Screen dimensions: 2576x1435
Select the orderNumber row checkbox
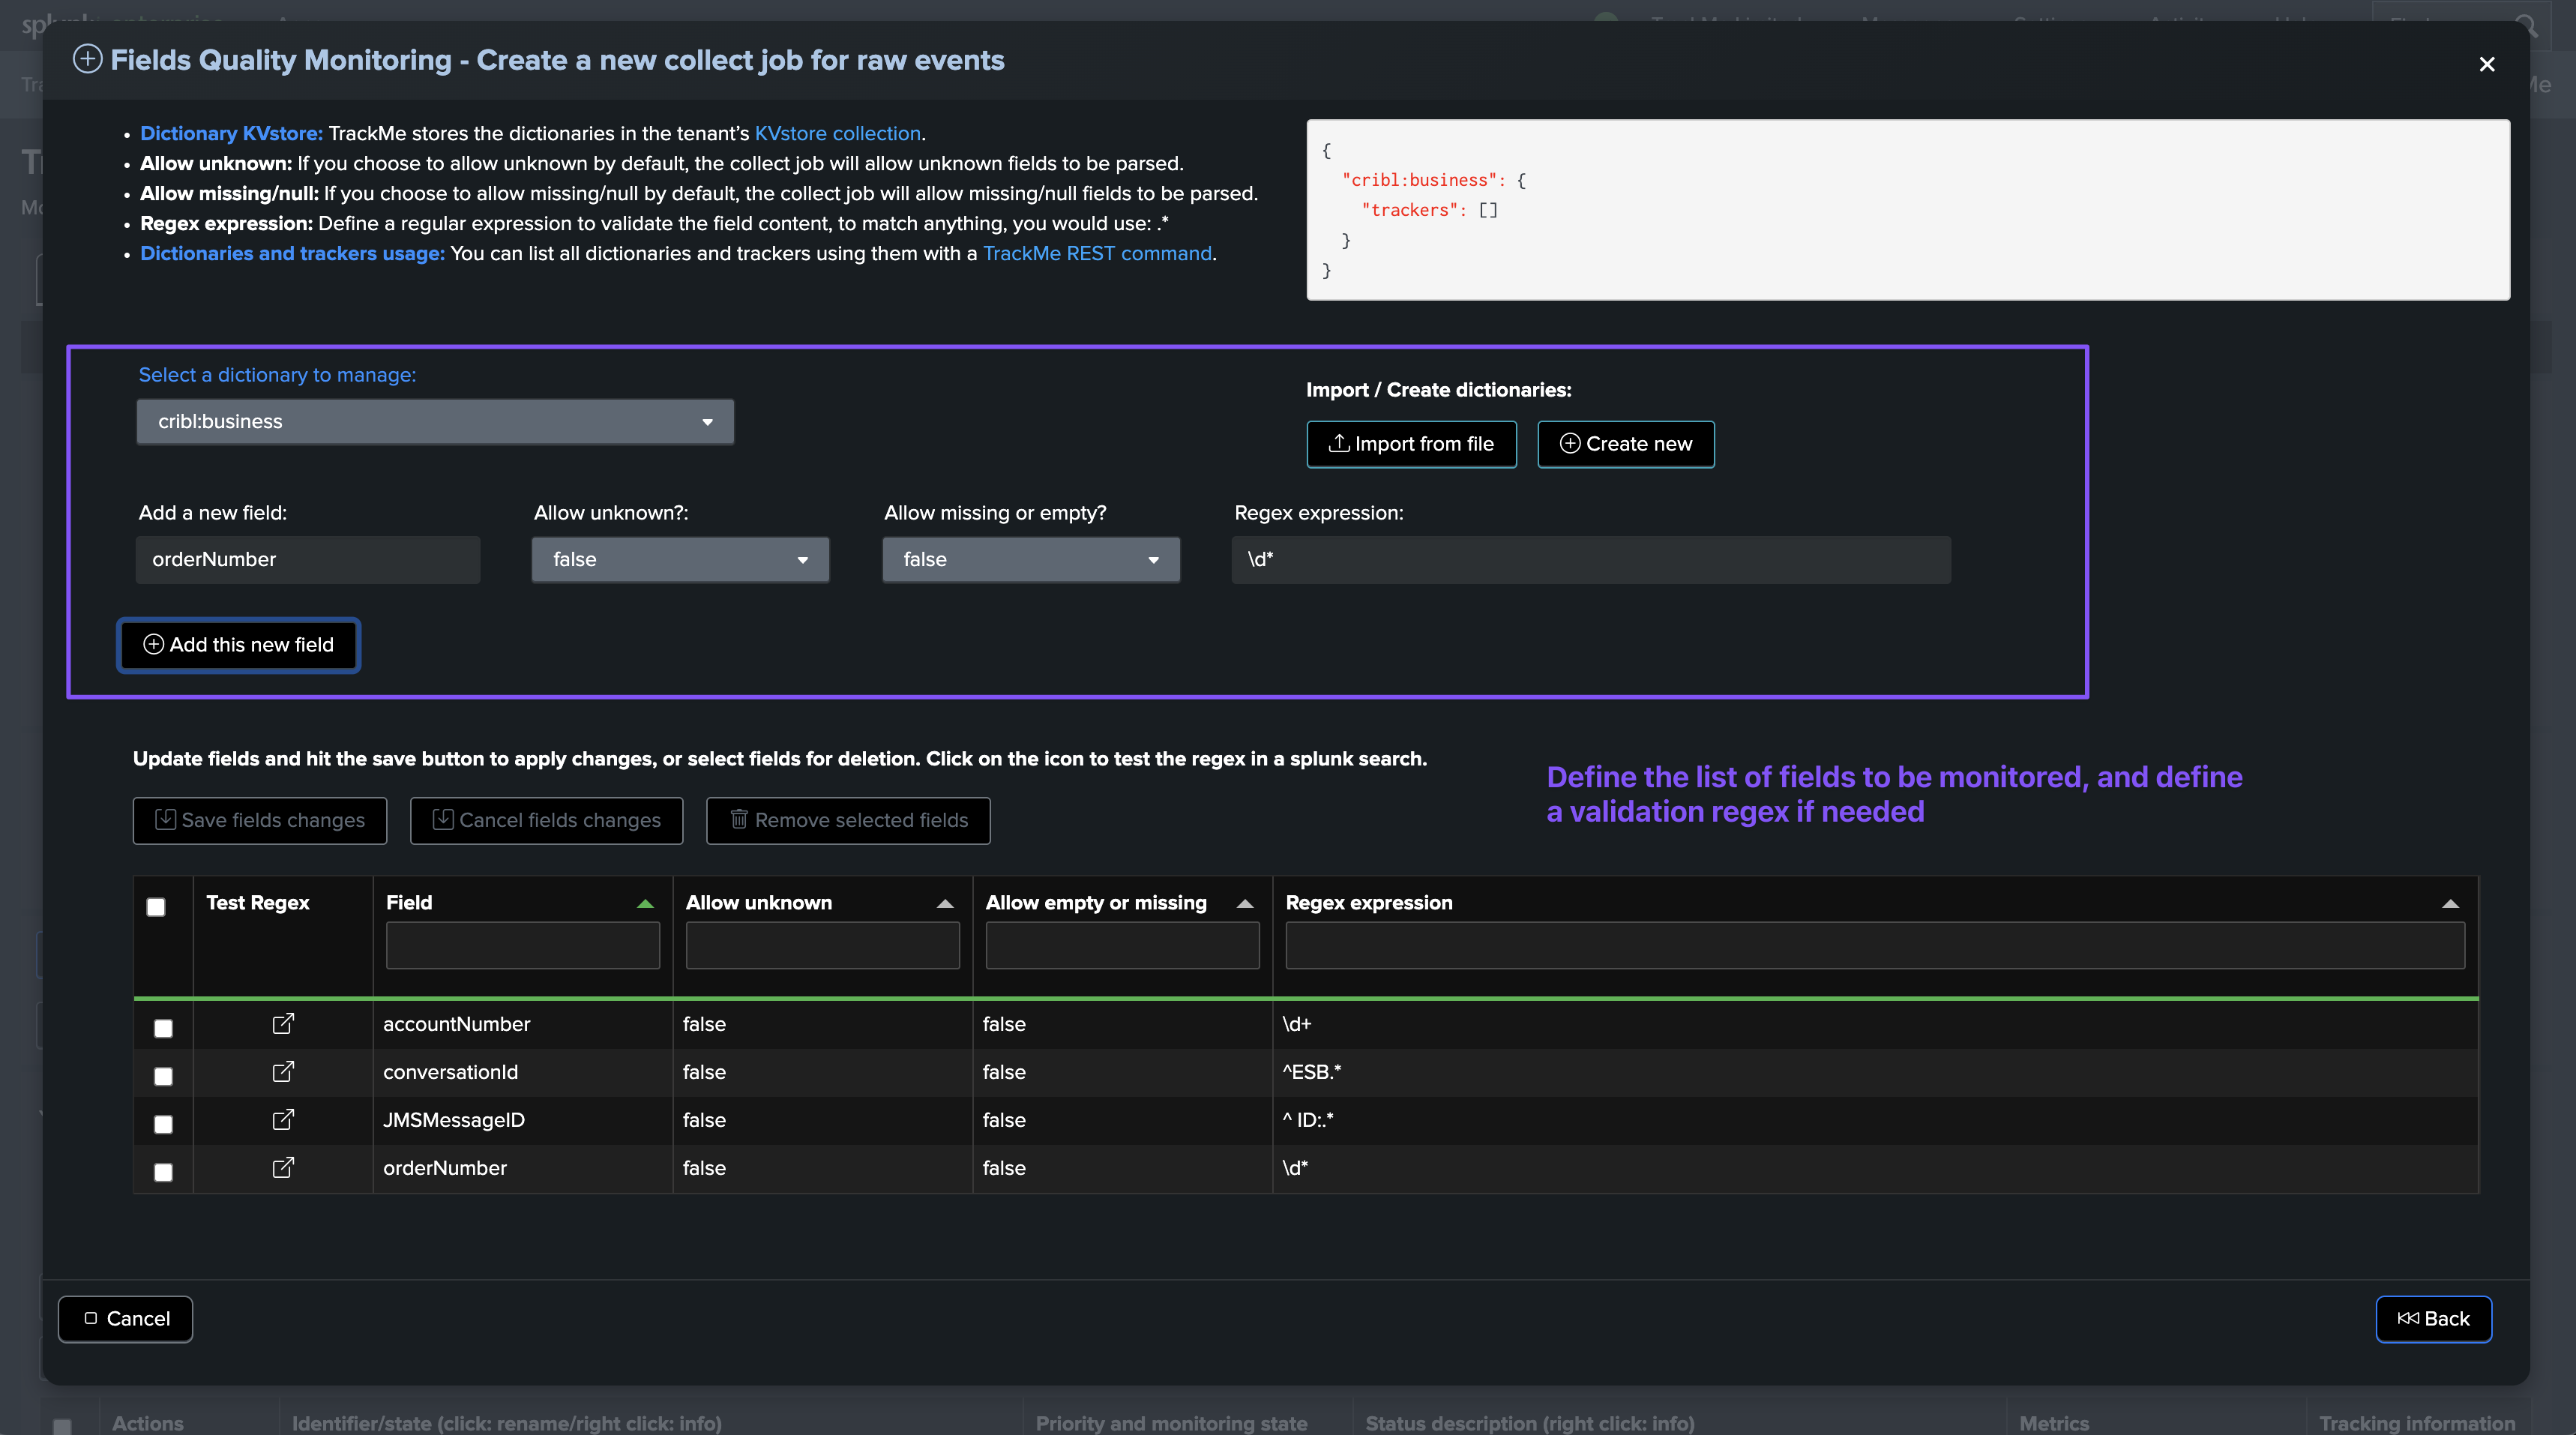(x=163, y=1172)
